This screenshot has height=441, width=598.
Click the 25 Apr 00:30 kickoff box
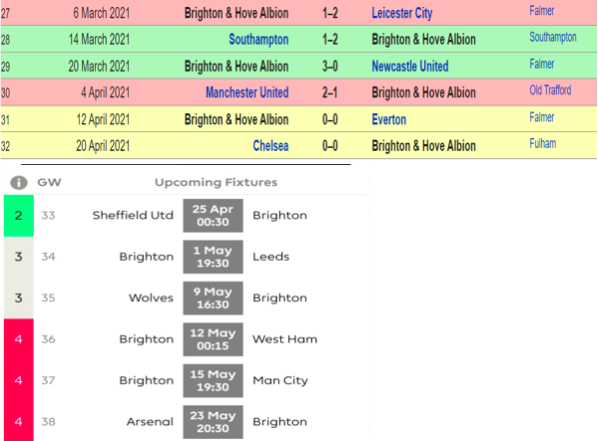[x=213, y=216]
